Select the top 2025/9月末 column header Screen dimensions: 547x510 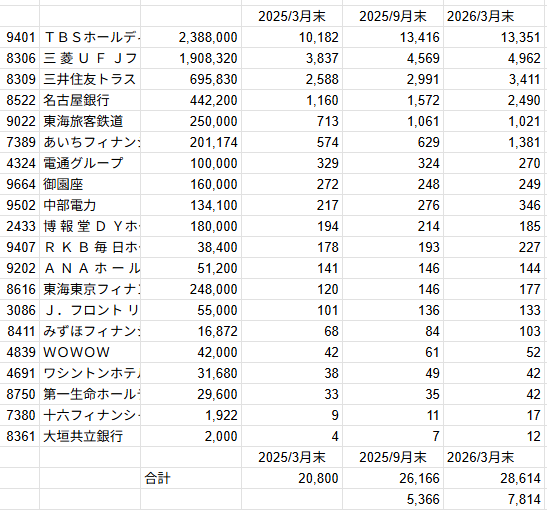(x=393, y=16)
